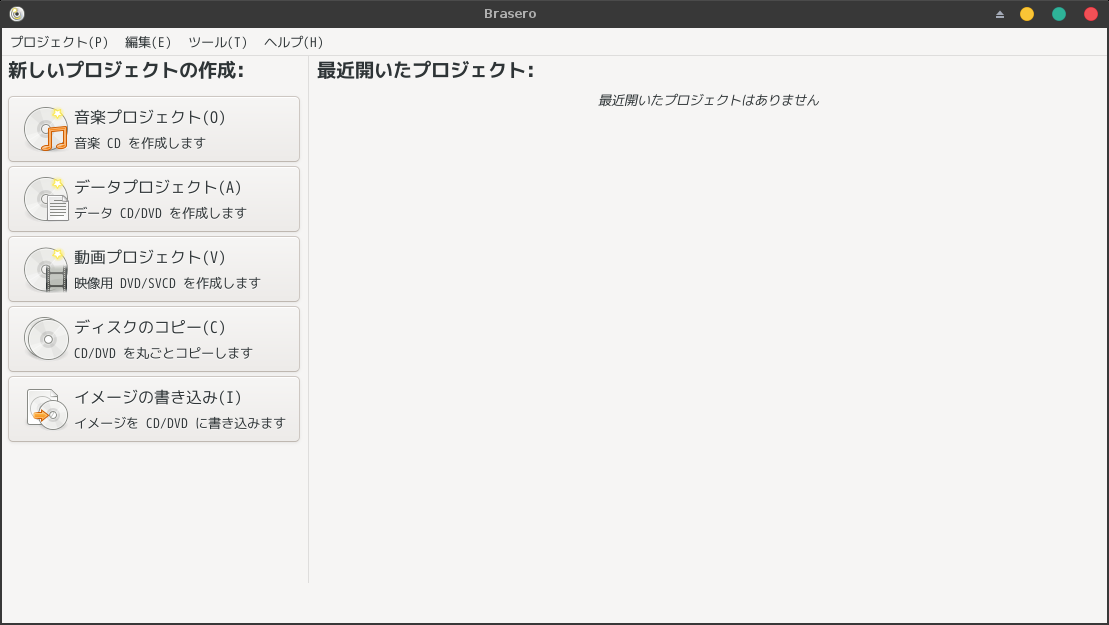The width and height of the screenshot is (1109, 625).
Task: Click the Brasero app icon in title bar
Action: click(x=17, y=13)
